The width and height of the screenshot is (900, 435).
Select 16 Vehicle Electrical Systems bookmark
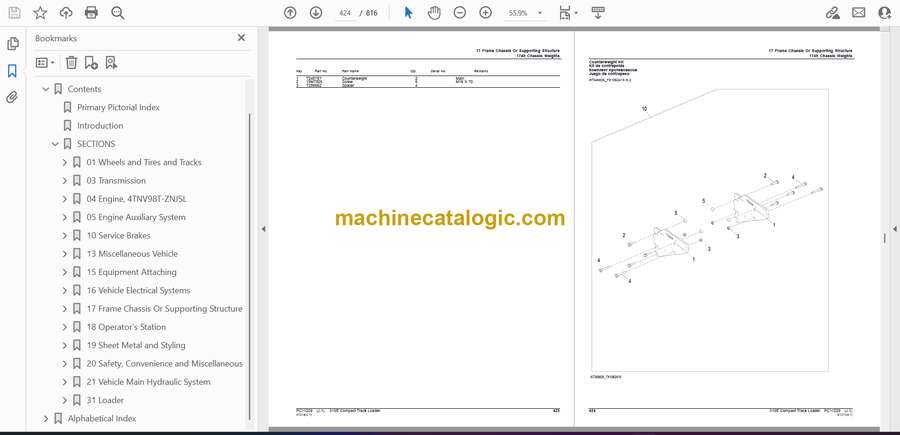pos(138,290)
